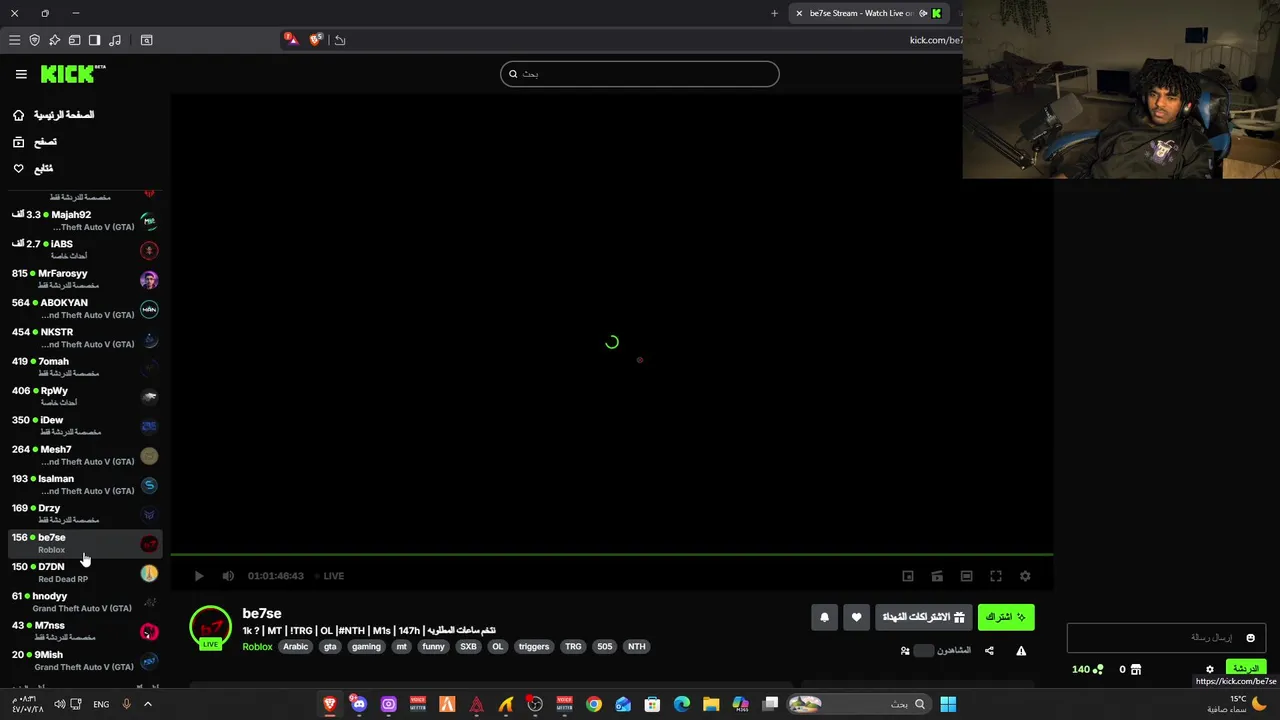Open الاشتراكات المهداة gift subs button
Screen dimensions: 1280x720
coord(923,617)
